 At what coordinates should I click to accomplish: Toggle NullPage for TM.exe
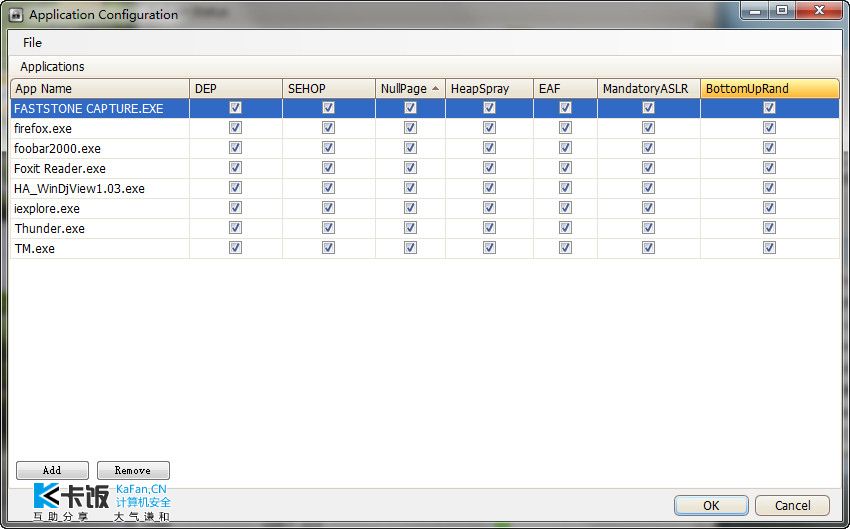pos(410,248)
